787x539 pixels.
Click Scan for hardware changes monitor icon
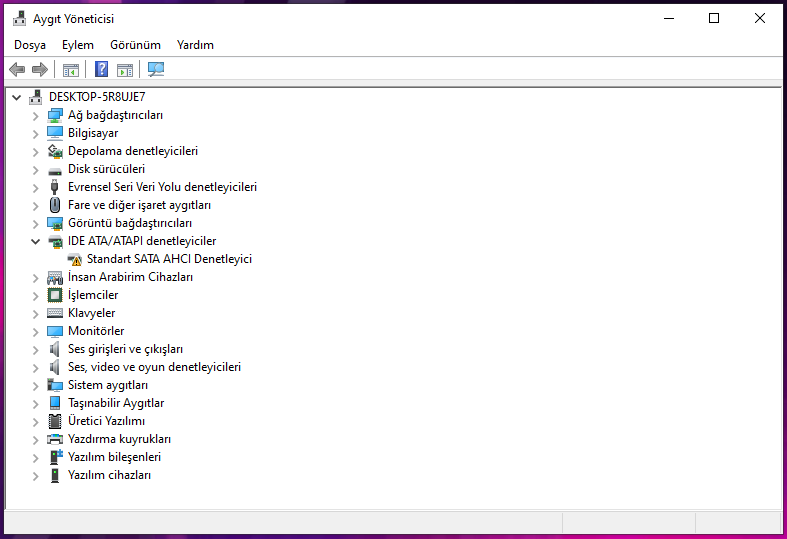coord(156,69)
